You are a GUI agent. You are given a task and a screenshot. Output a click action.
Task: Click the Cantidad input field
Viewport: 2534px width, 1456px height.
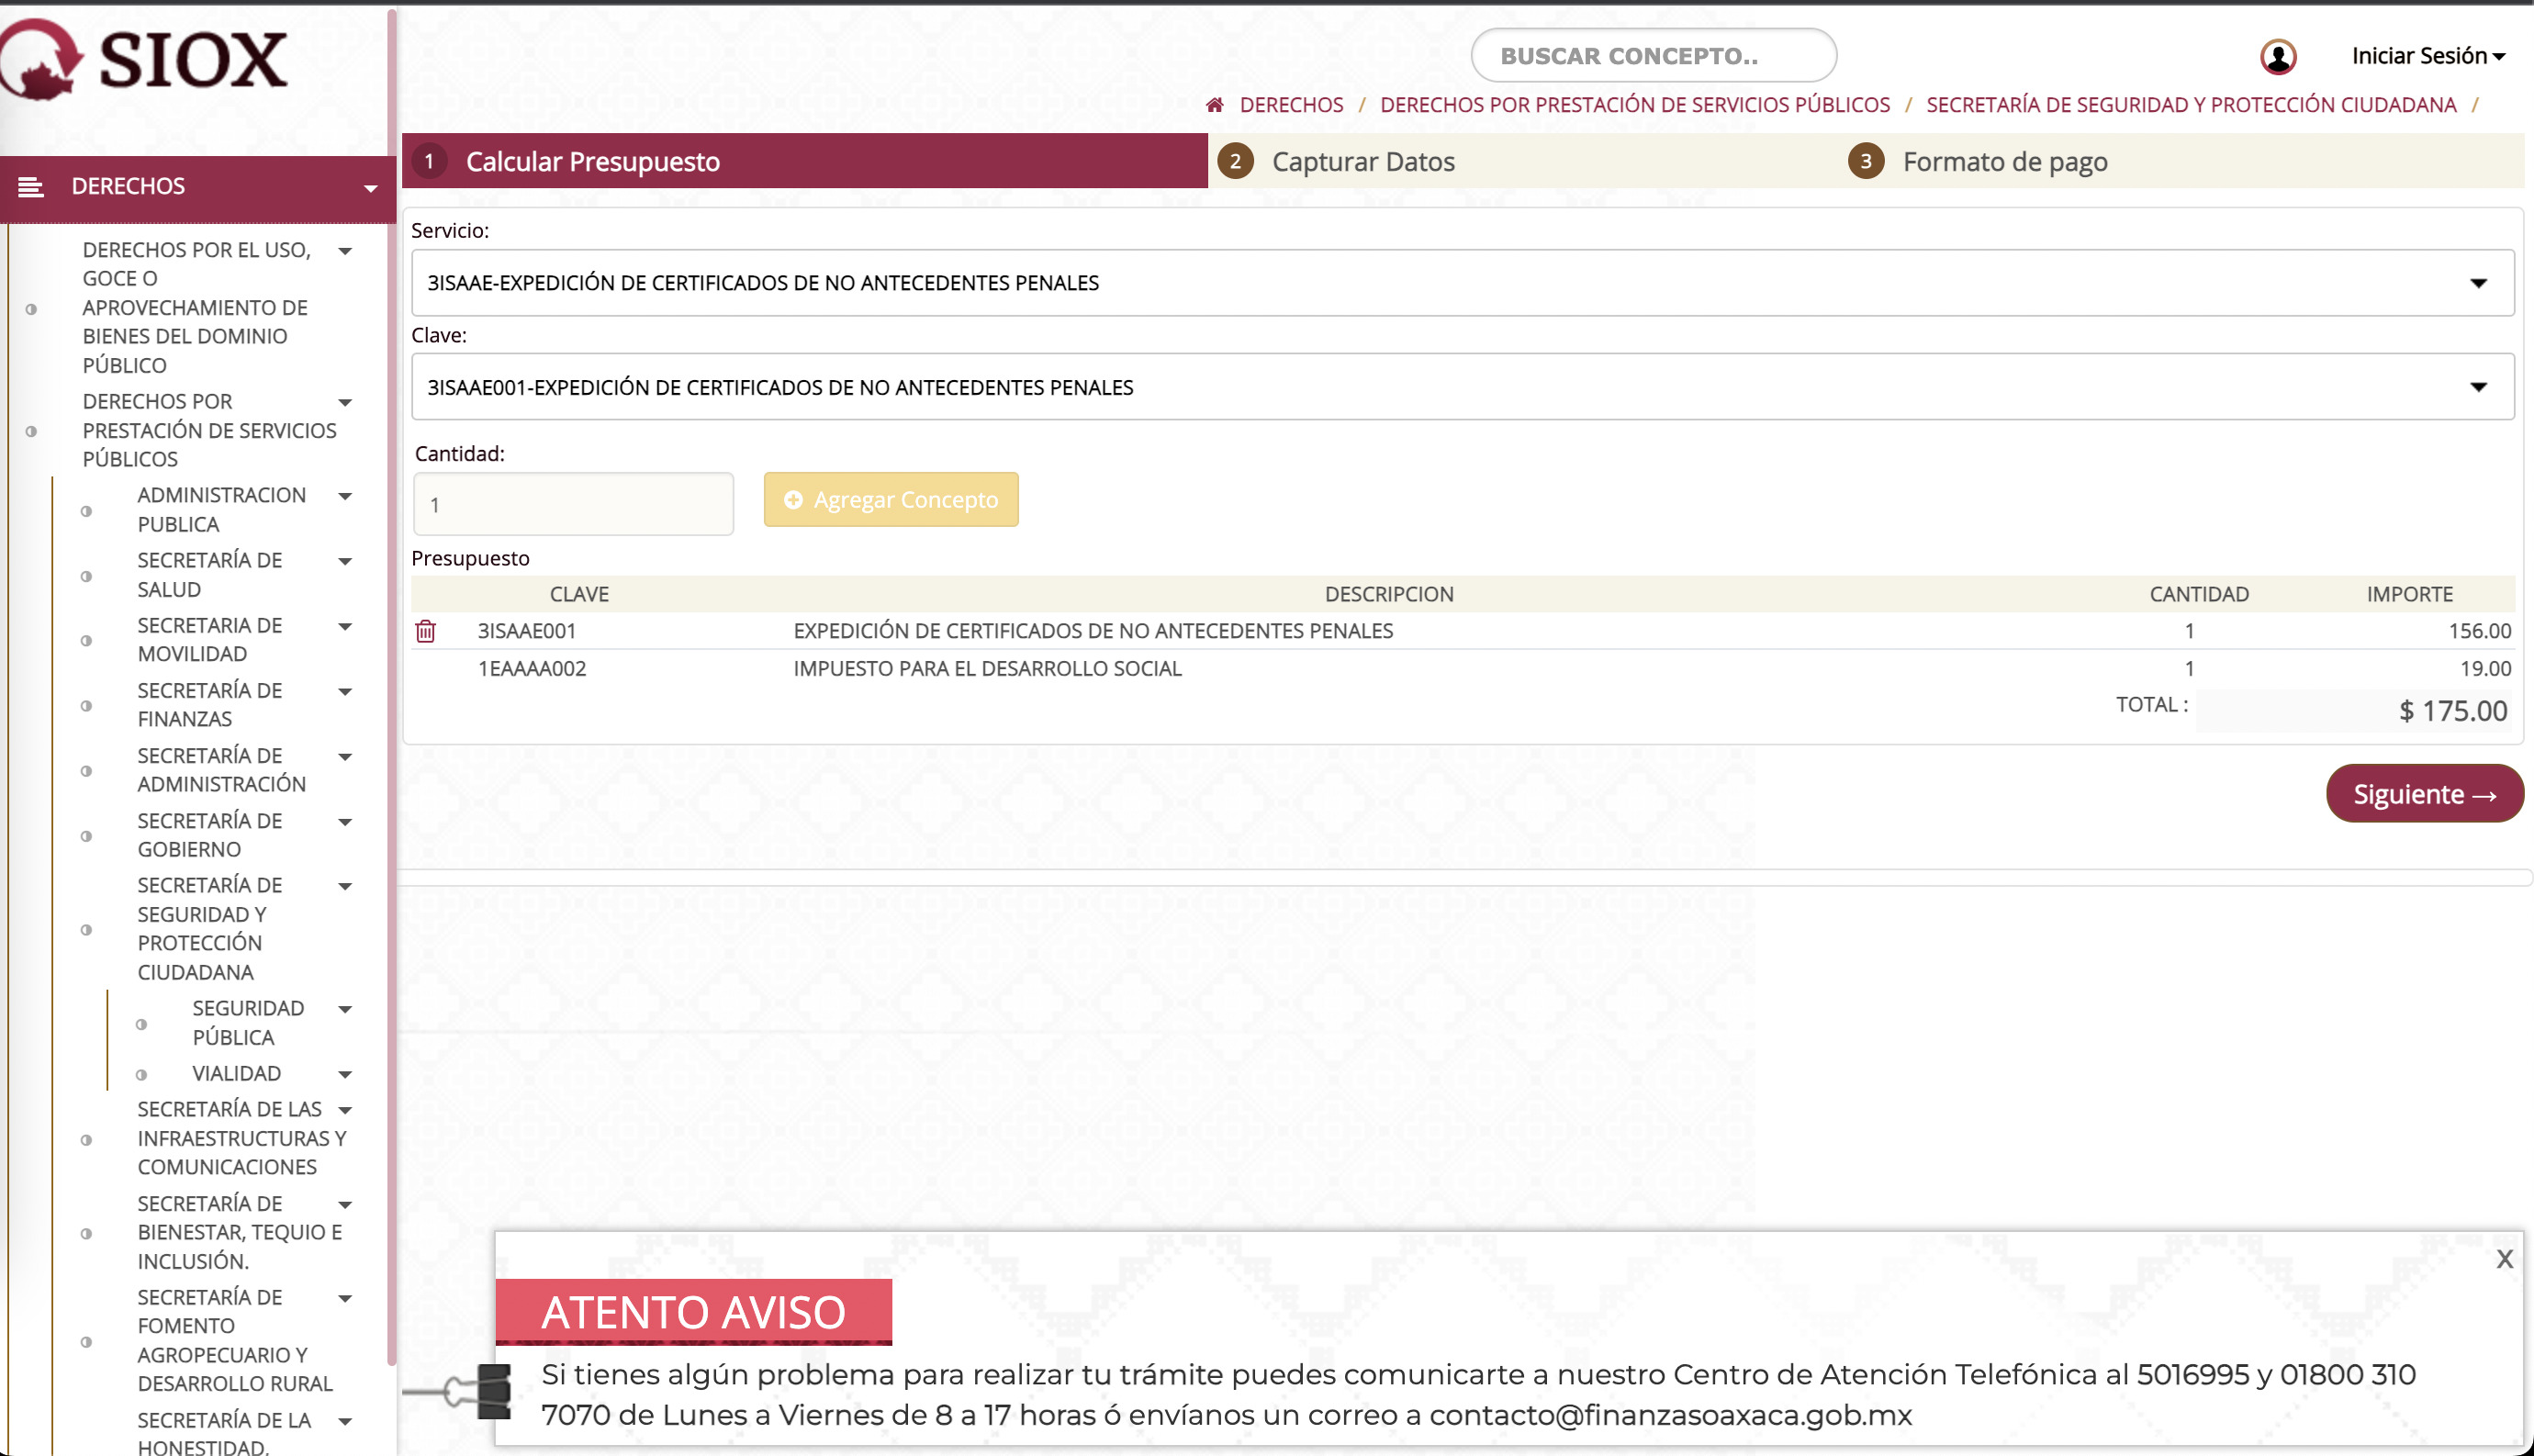point(573,503)
